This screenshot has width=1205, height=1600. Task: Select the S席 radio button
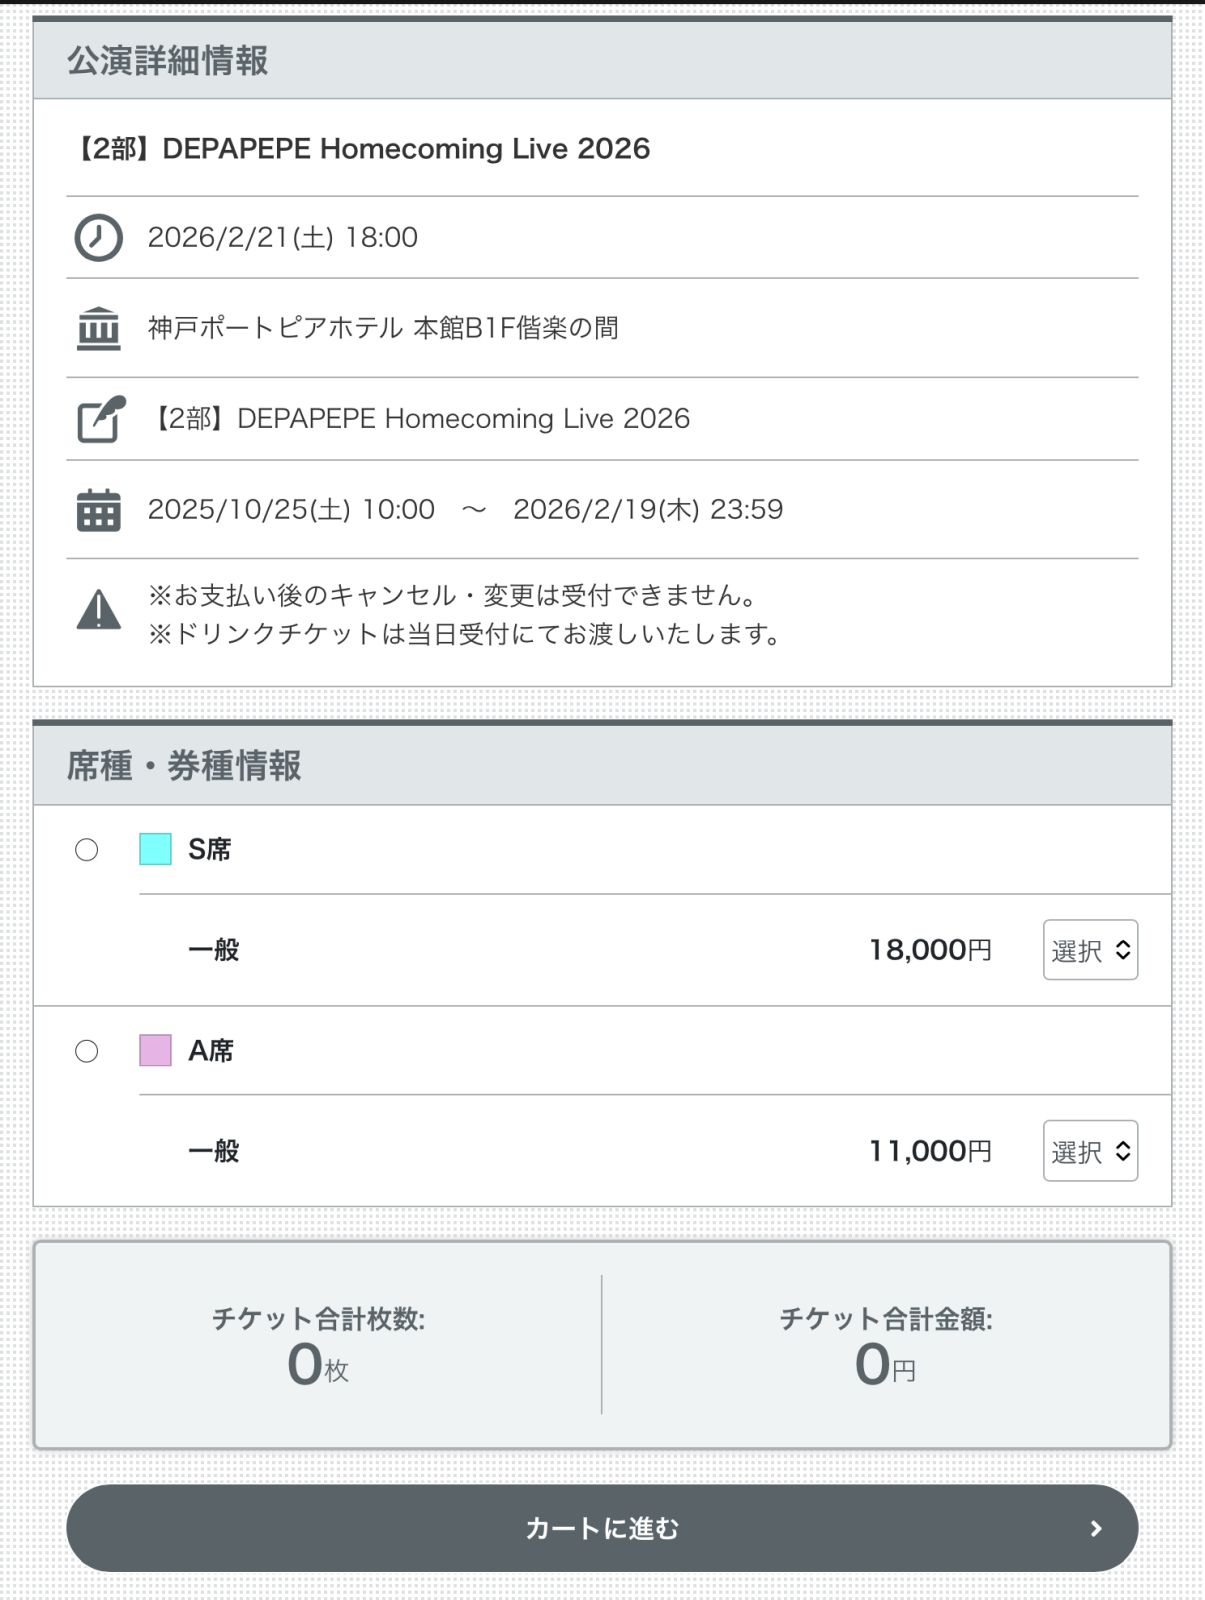click(87, 850)
